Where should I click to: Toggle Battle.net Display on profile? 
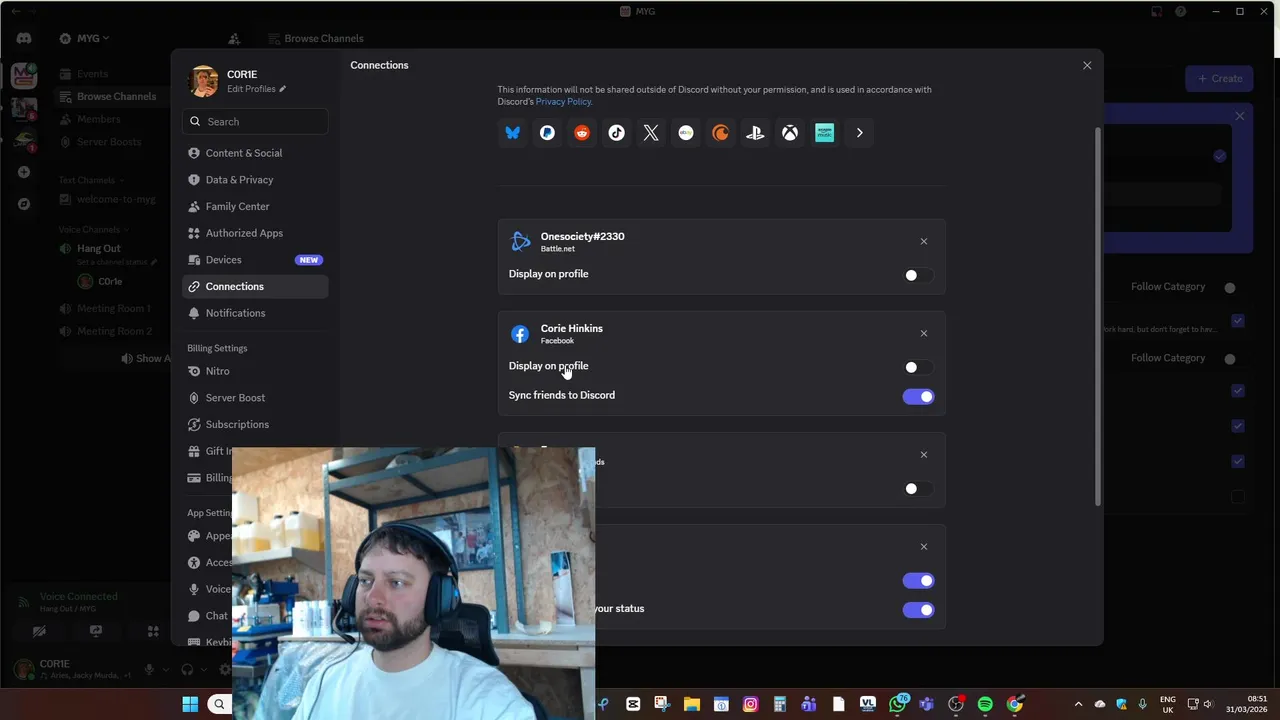pyautogui.click(x=918, y=275)
